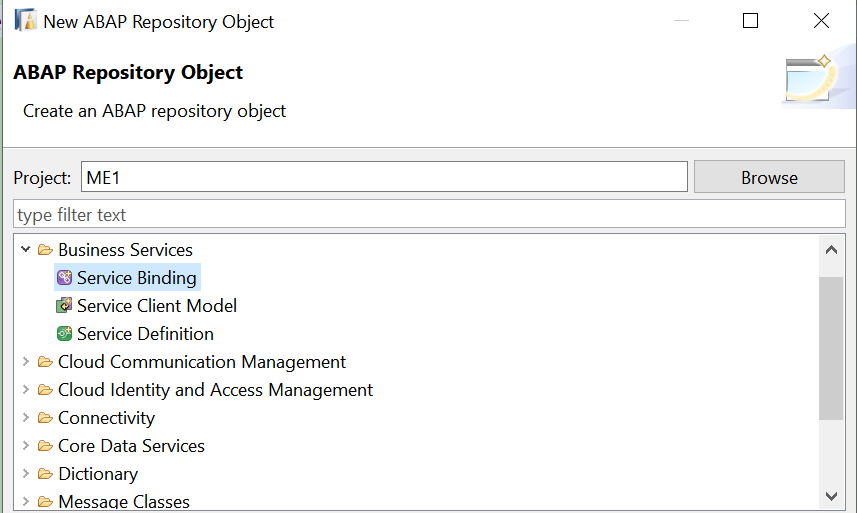
Task: Click the scrollbar down arrow in tree
Action: [831, 497]
